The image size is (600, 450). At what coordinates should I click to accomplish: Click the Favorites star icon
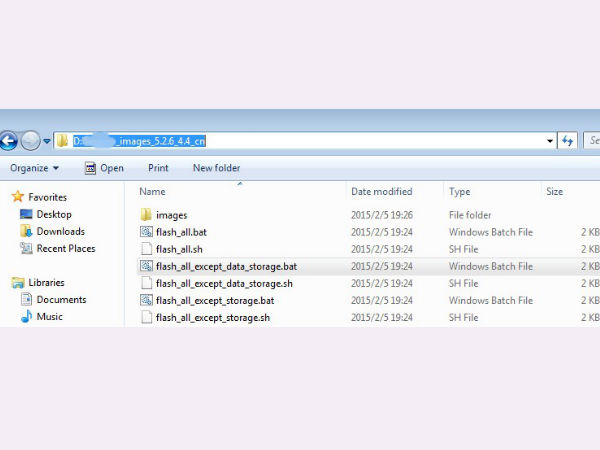pos(17,197)
